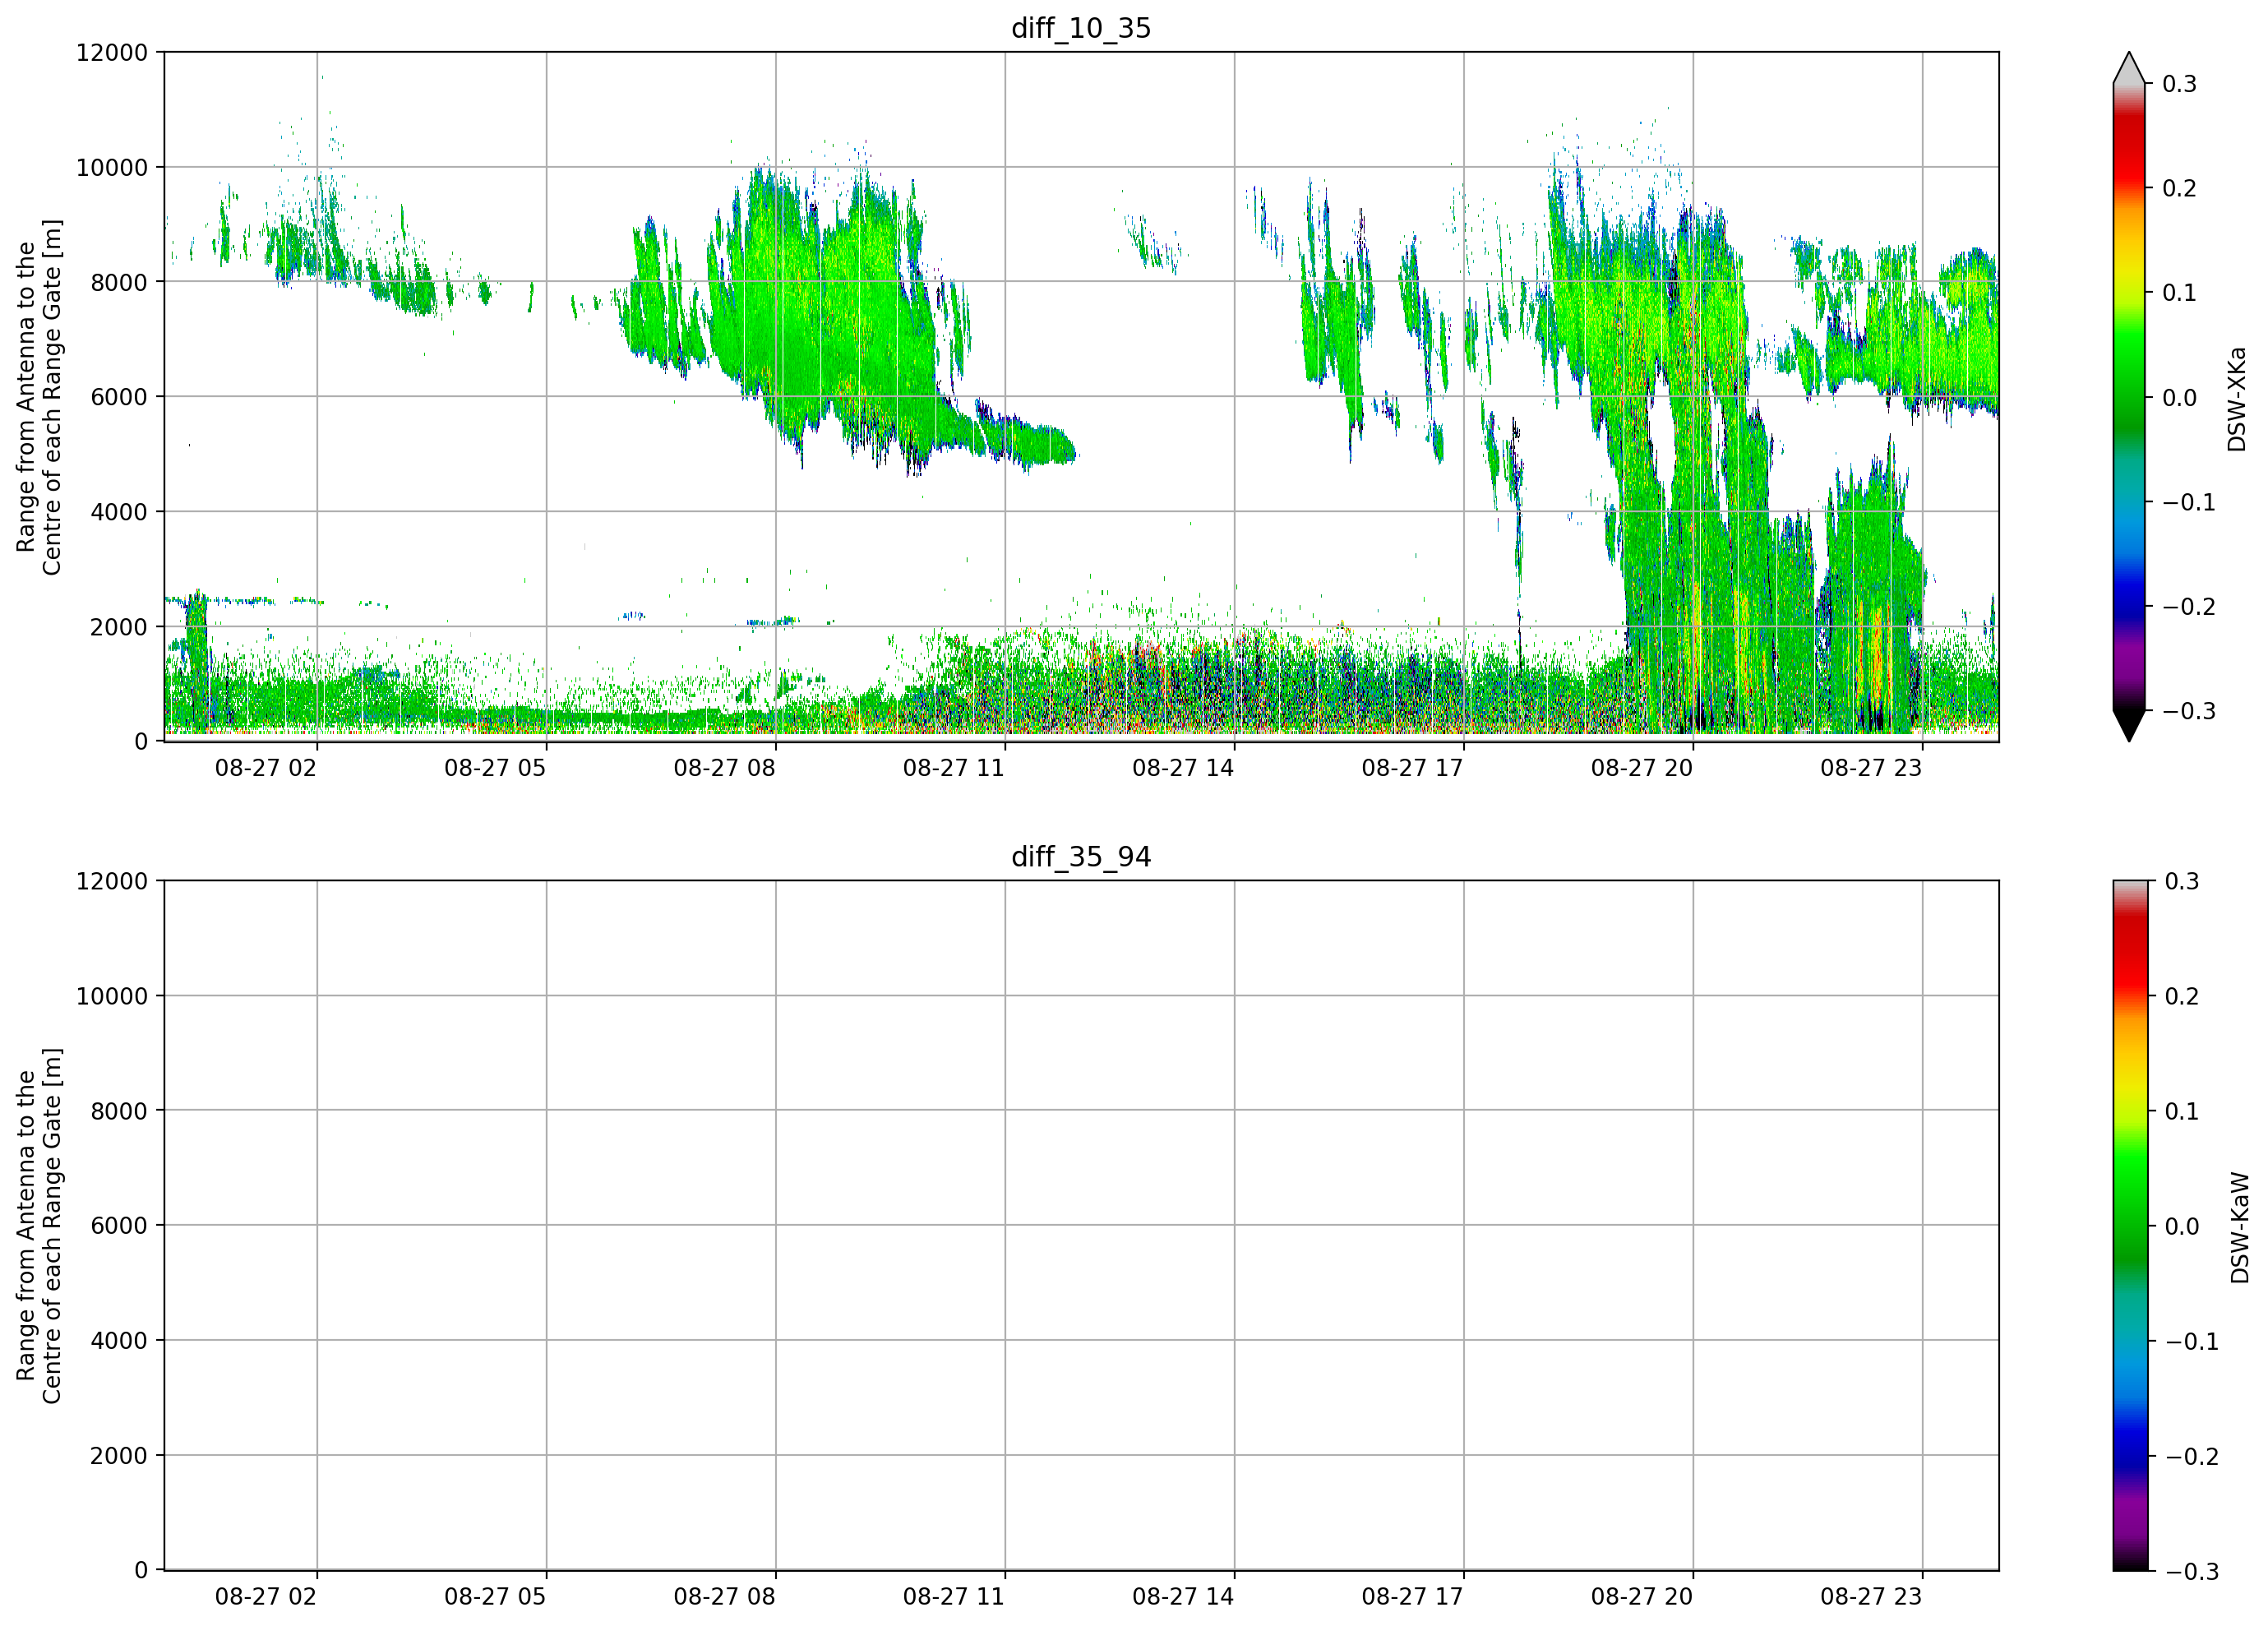2268x1626 pixels.
Task: Click the blue band of the DSW-XKa colorbar
Action: [x=2129, y=590]
